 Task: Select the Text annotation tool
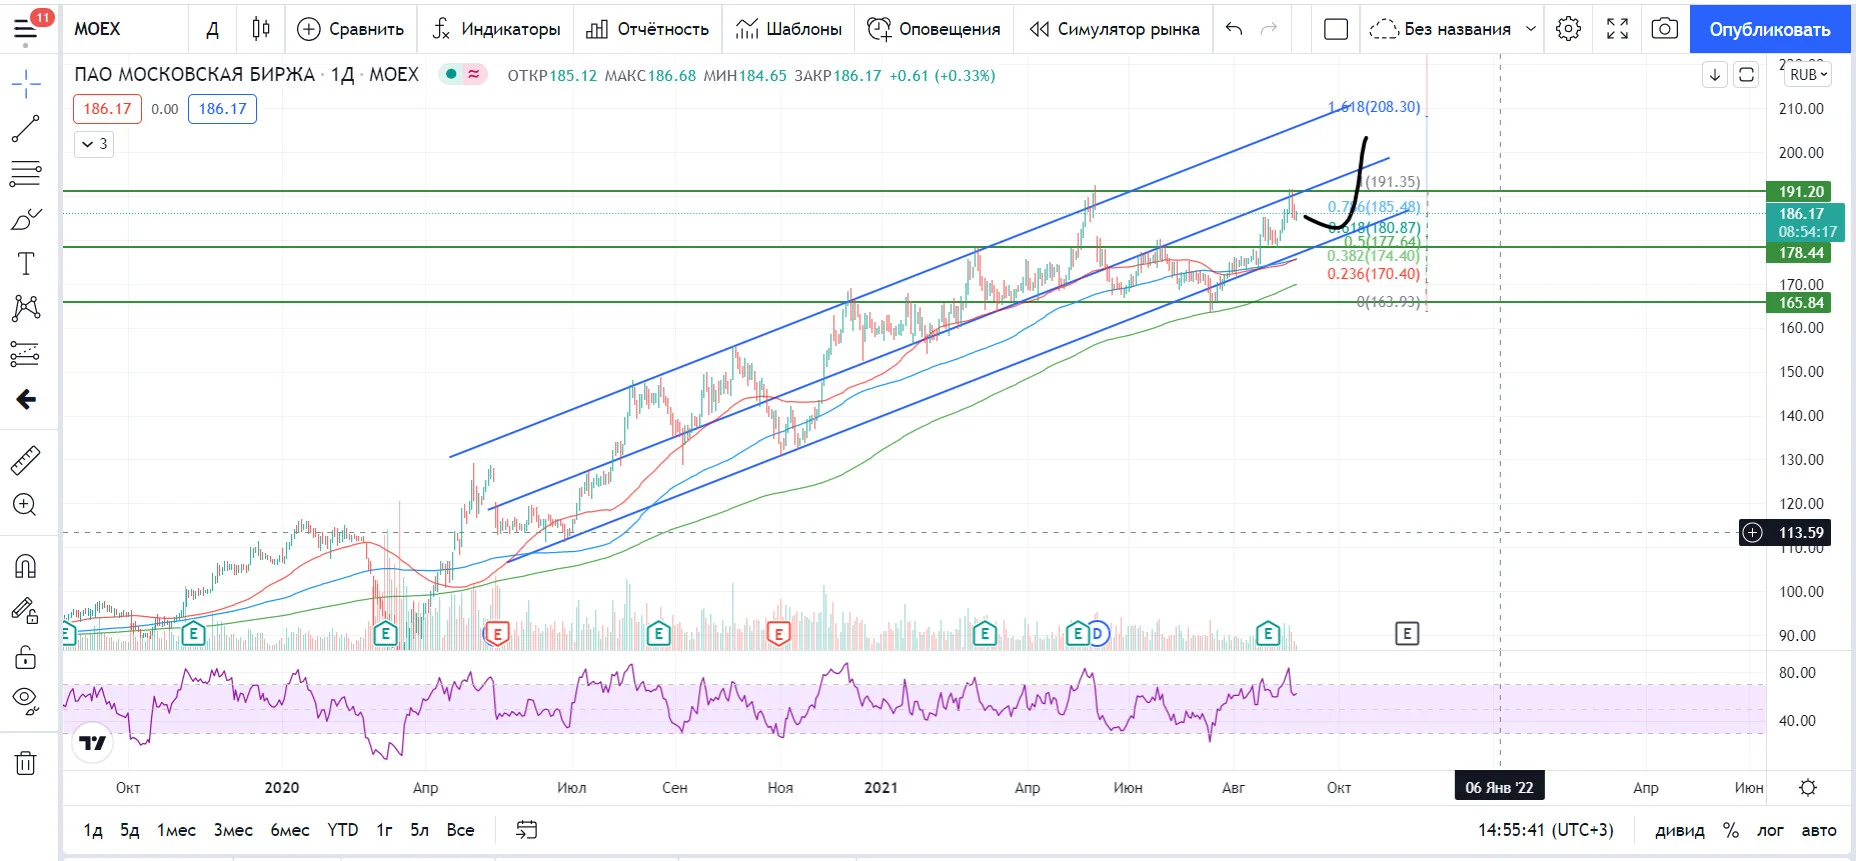(25, 264)
